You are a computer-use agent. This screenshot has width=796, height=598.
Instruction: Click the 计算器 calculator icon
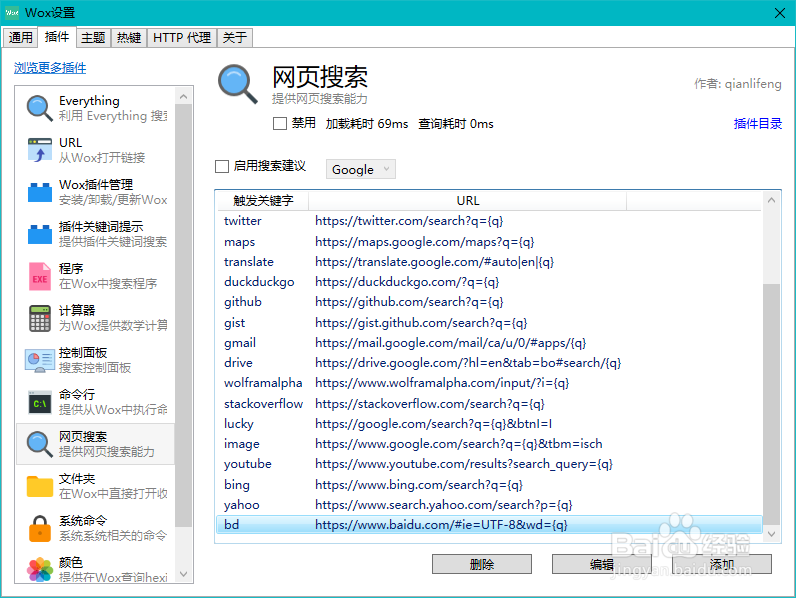pos(40,318)
